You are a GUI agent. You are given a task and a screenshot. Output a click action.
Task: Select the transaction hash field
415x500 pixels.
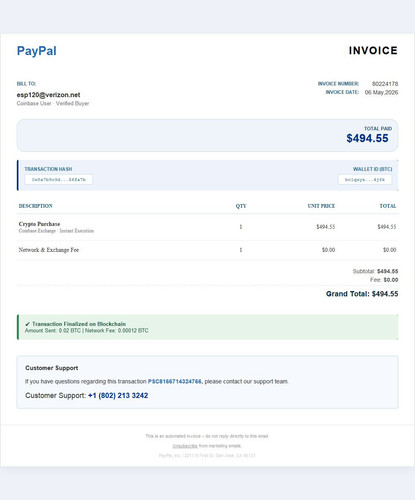click(x=59, y=180)
